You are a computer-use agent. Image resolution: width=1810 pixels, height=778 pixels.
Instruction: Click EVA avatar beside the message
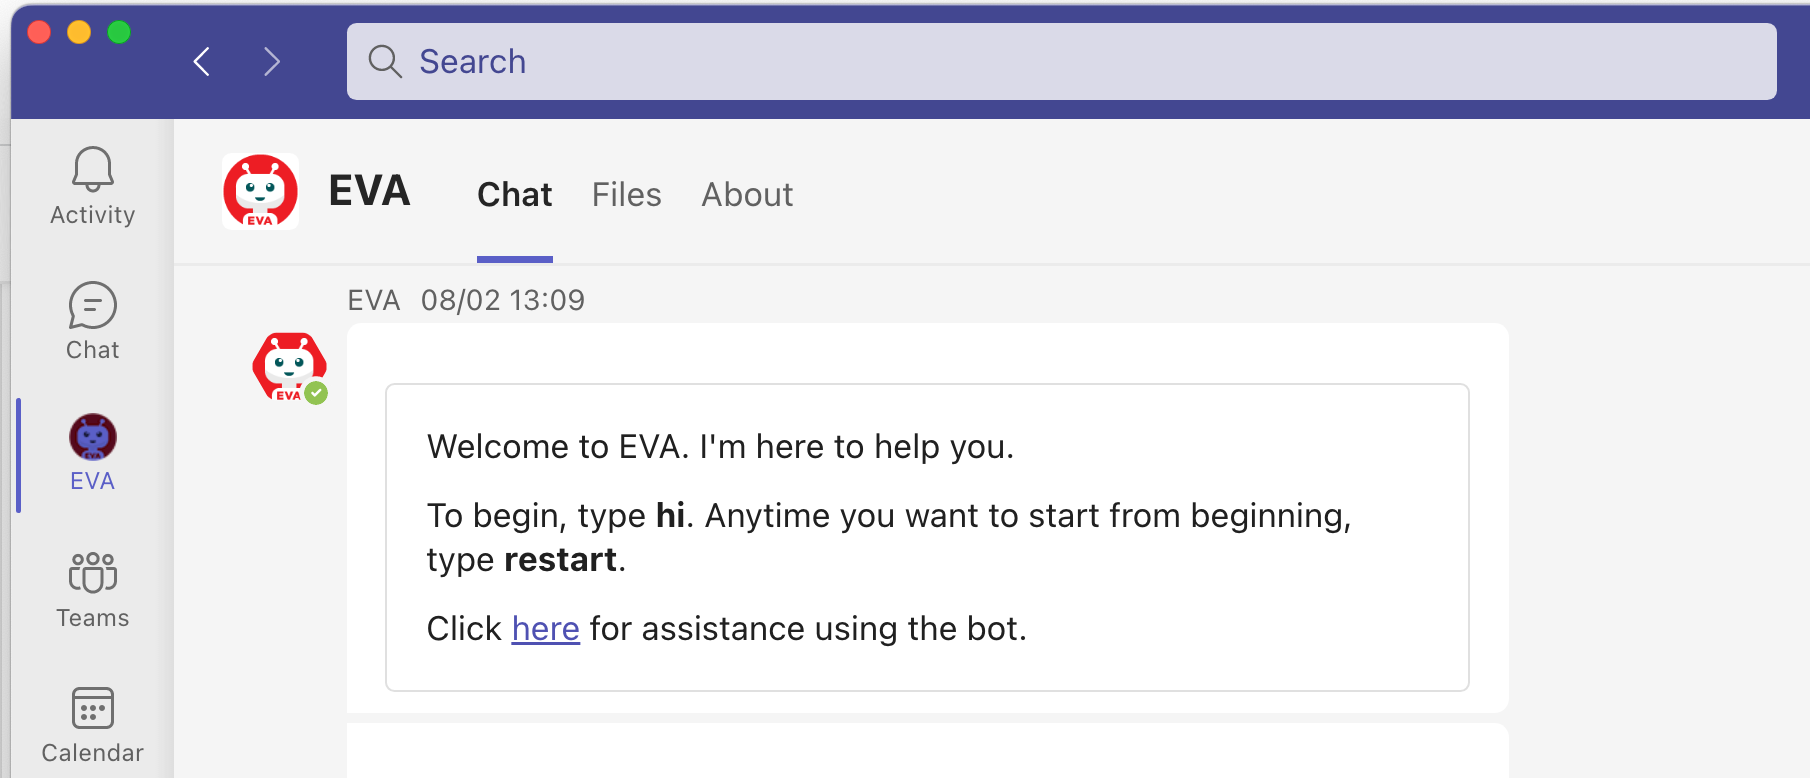click(290, 367)
